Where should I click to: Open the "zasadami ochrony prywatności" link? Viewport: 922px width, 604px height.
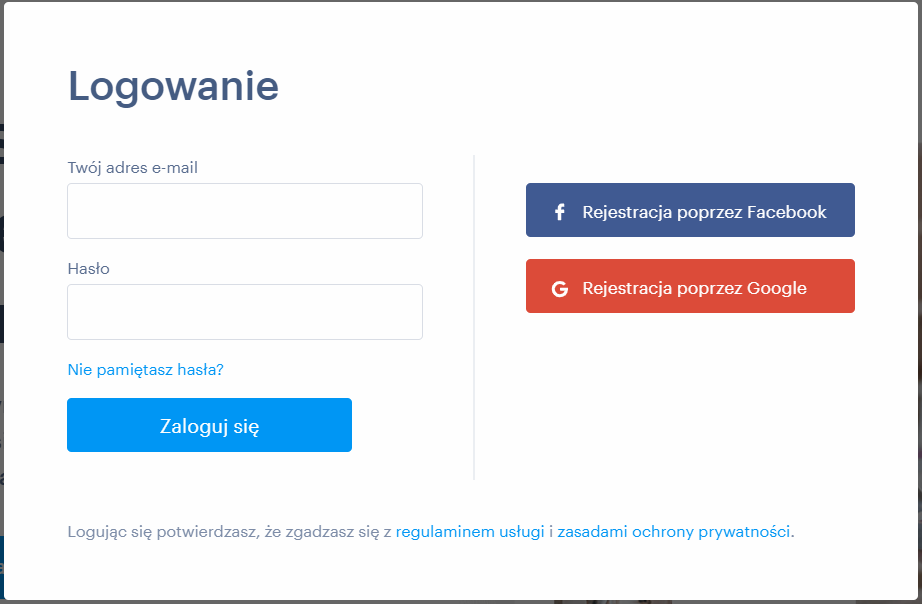coord(674,532)
